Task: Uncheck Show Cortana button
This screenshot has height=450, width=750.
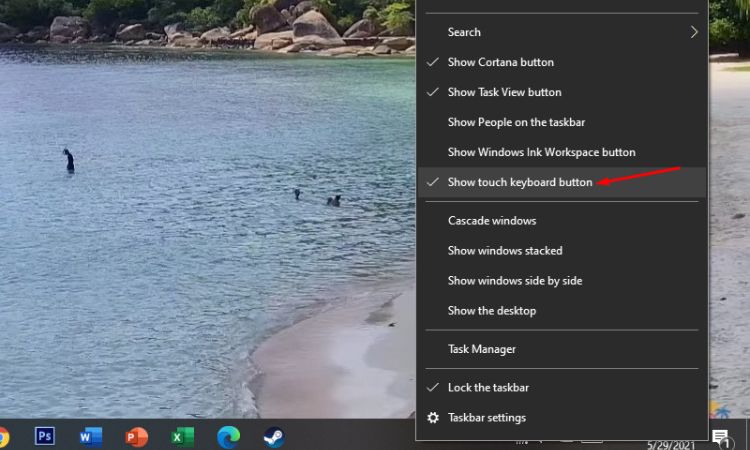Action: tap(500, 62)
